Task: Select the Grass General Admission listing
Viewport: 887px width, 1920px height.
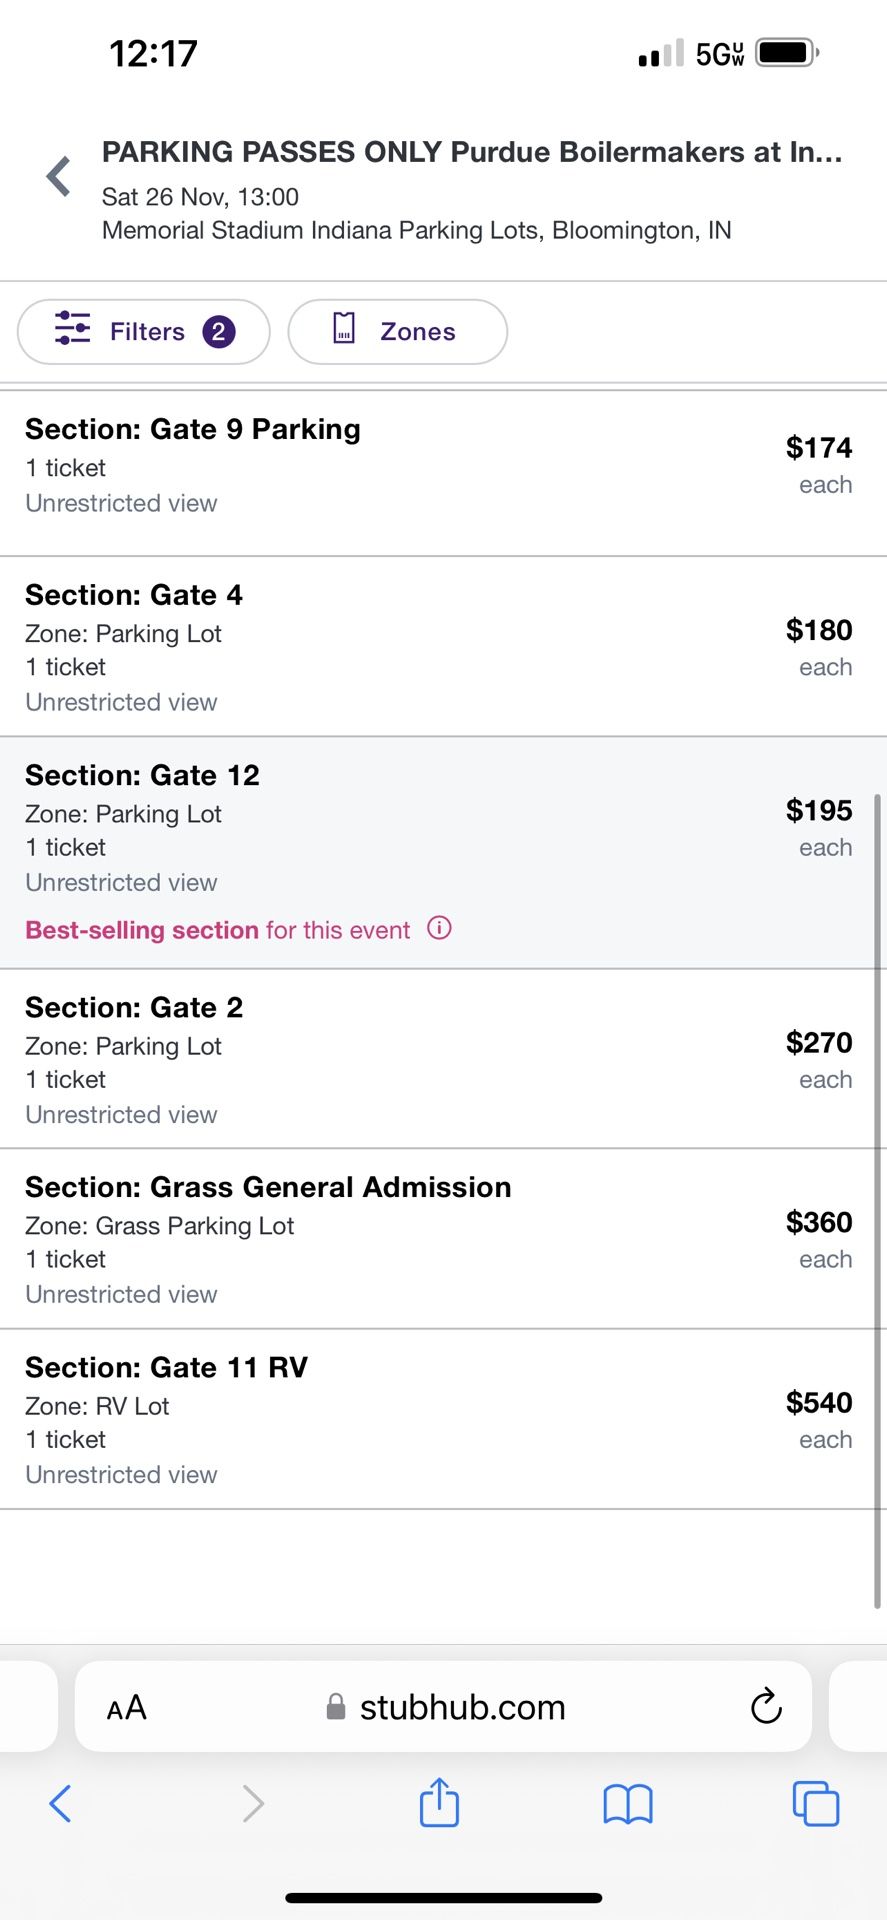Action: [x=443, y=1239]
